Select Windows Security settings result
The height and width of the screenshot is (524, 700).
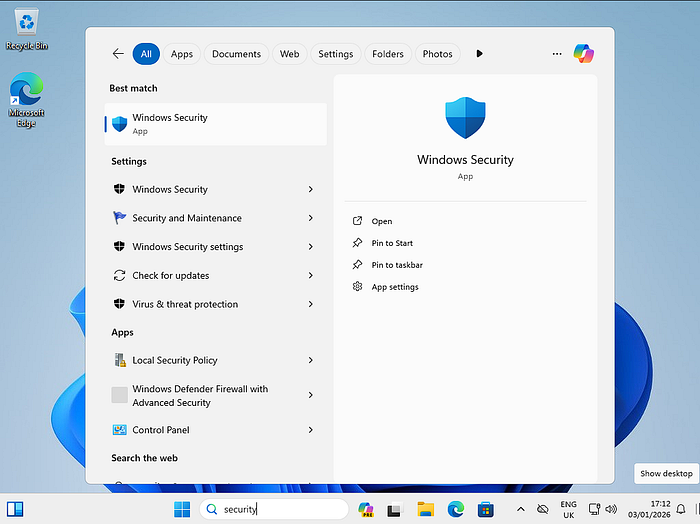tap(216, 246)
